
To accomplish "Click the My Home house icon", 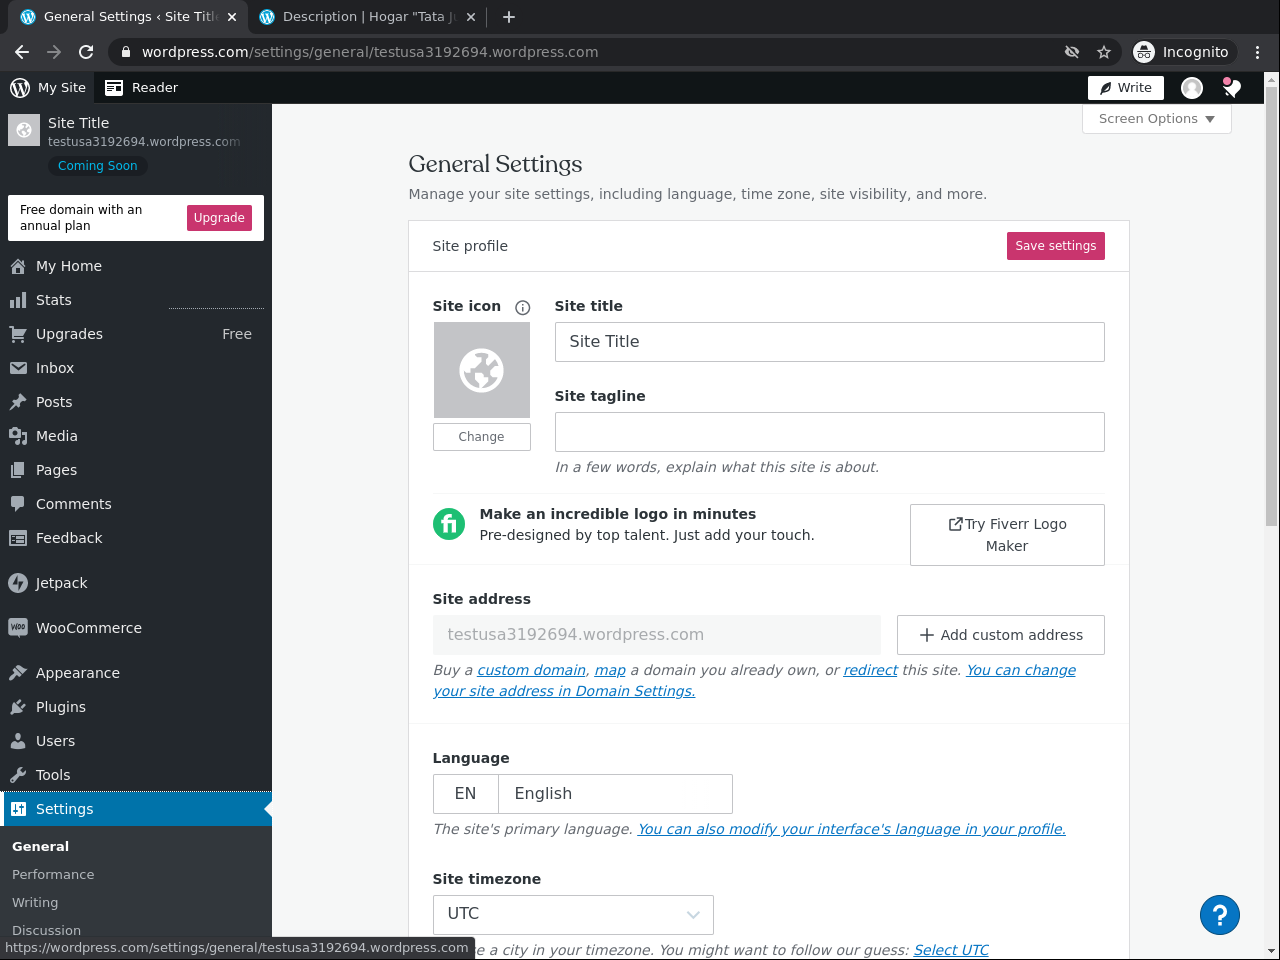I will pyautogui.click(x=18, y=266).
